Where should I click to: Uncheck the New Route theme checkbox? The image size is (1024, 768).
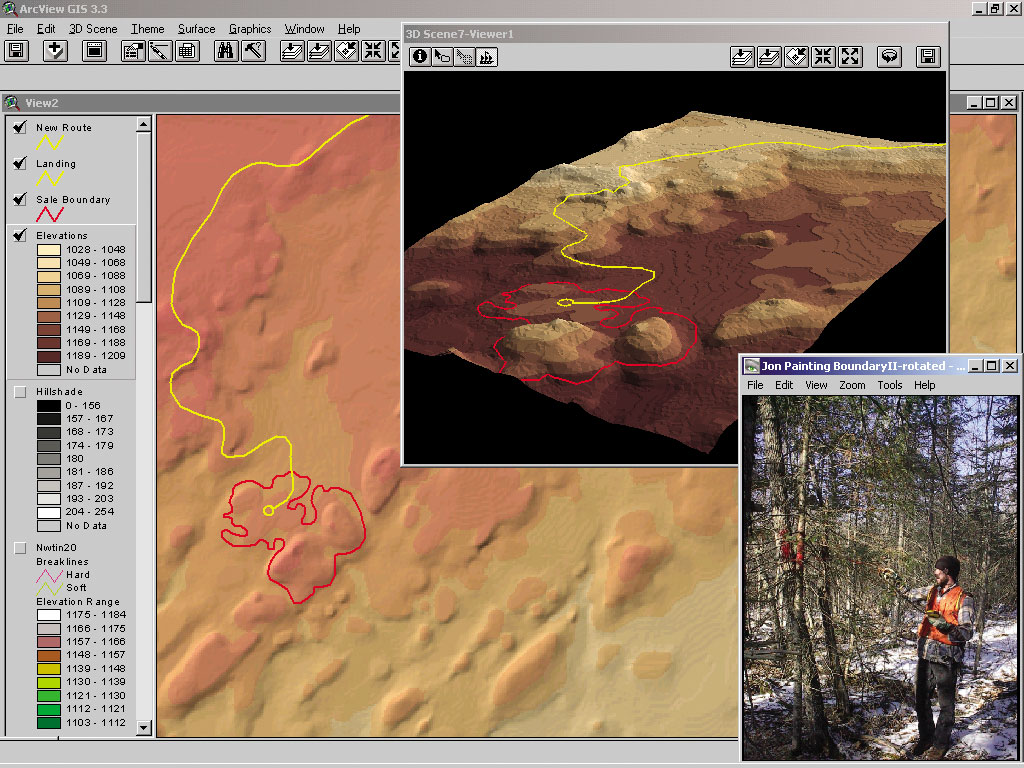point(20,127)
